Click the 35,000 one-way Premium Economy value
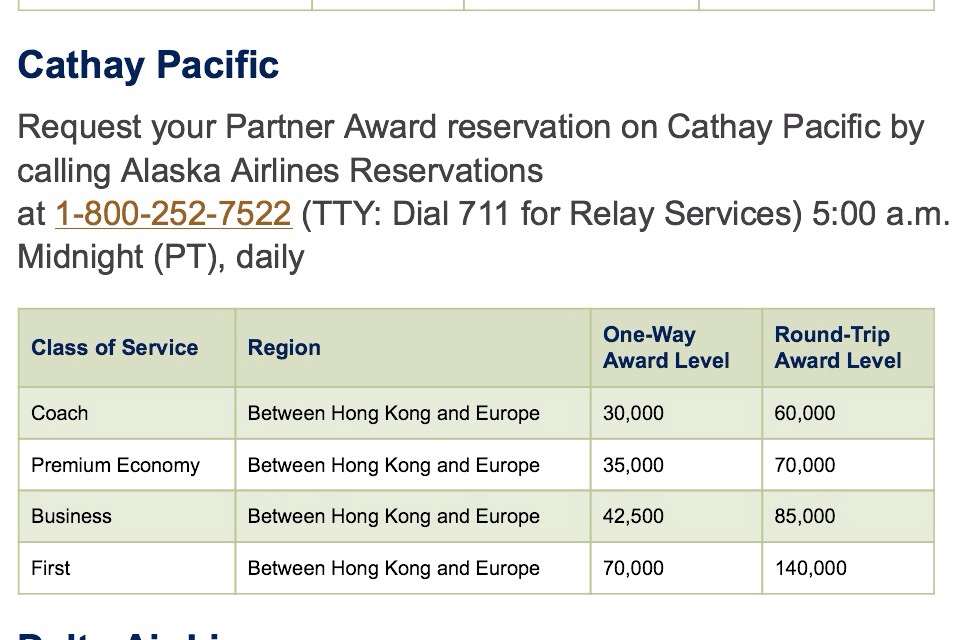This screenshot has width=960, height=640. pos(633,465)
